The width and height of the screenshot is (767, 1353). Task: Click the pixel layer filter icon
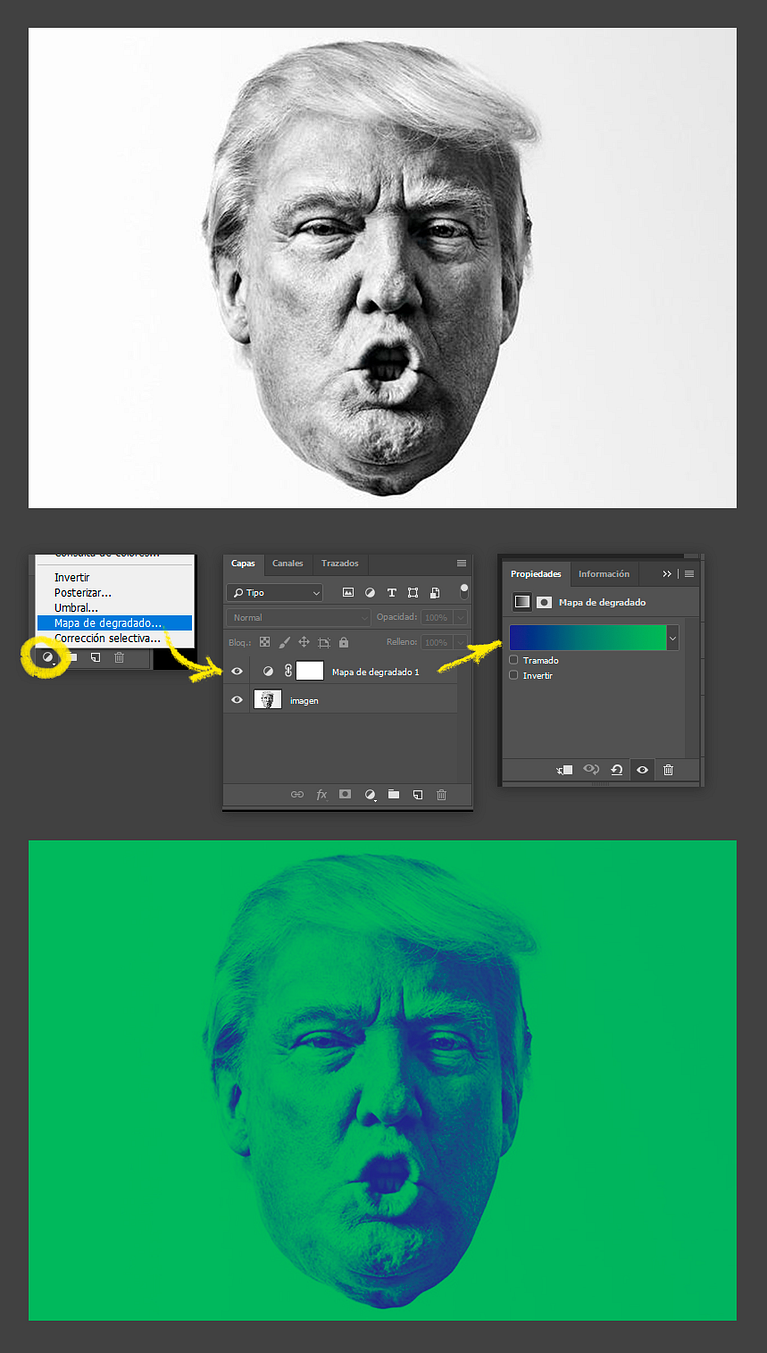348,592
